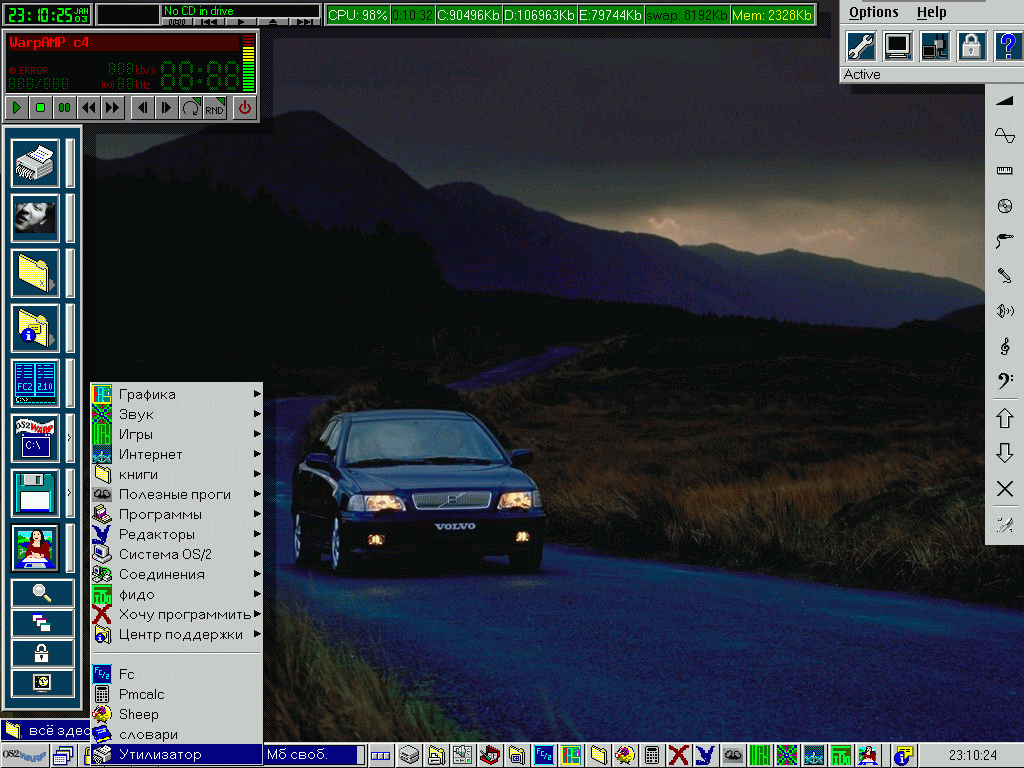Open the Mona Lisa launchpad icon
This screenshot has width=1024, height=768.
(35, 547)
